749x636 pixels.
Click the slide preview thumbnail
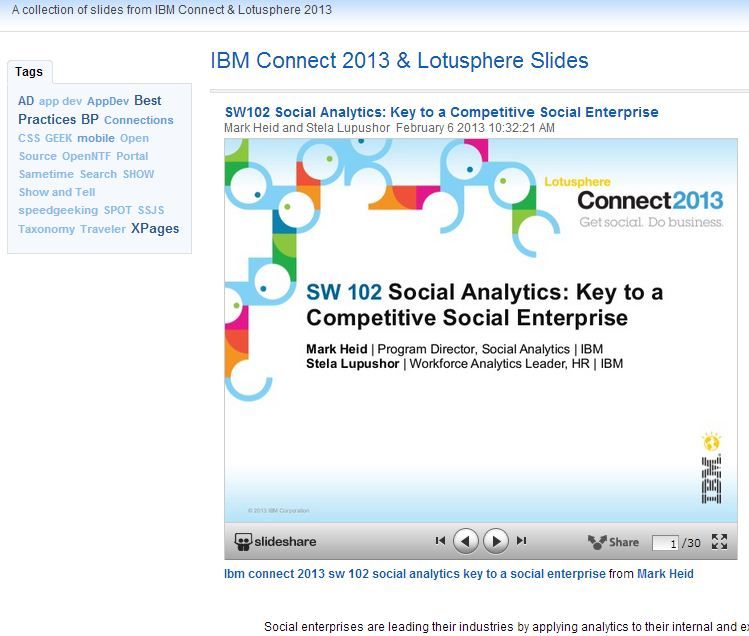(481, 331)
